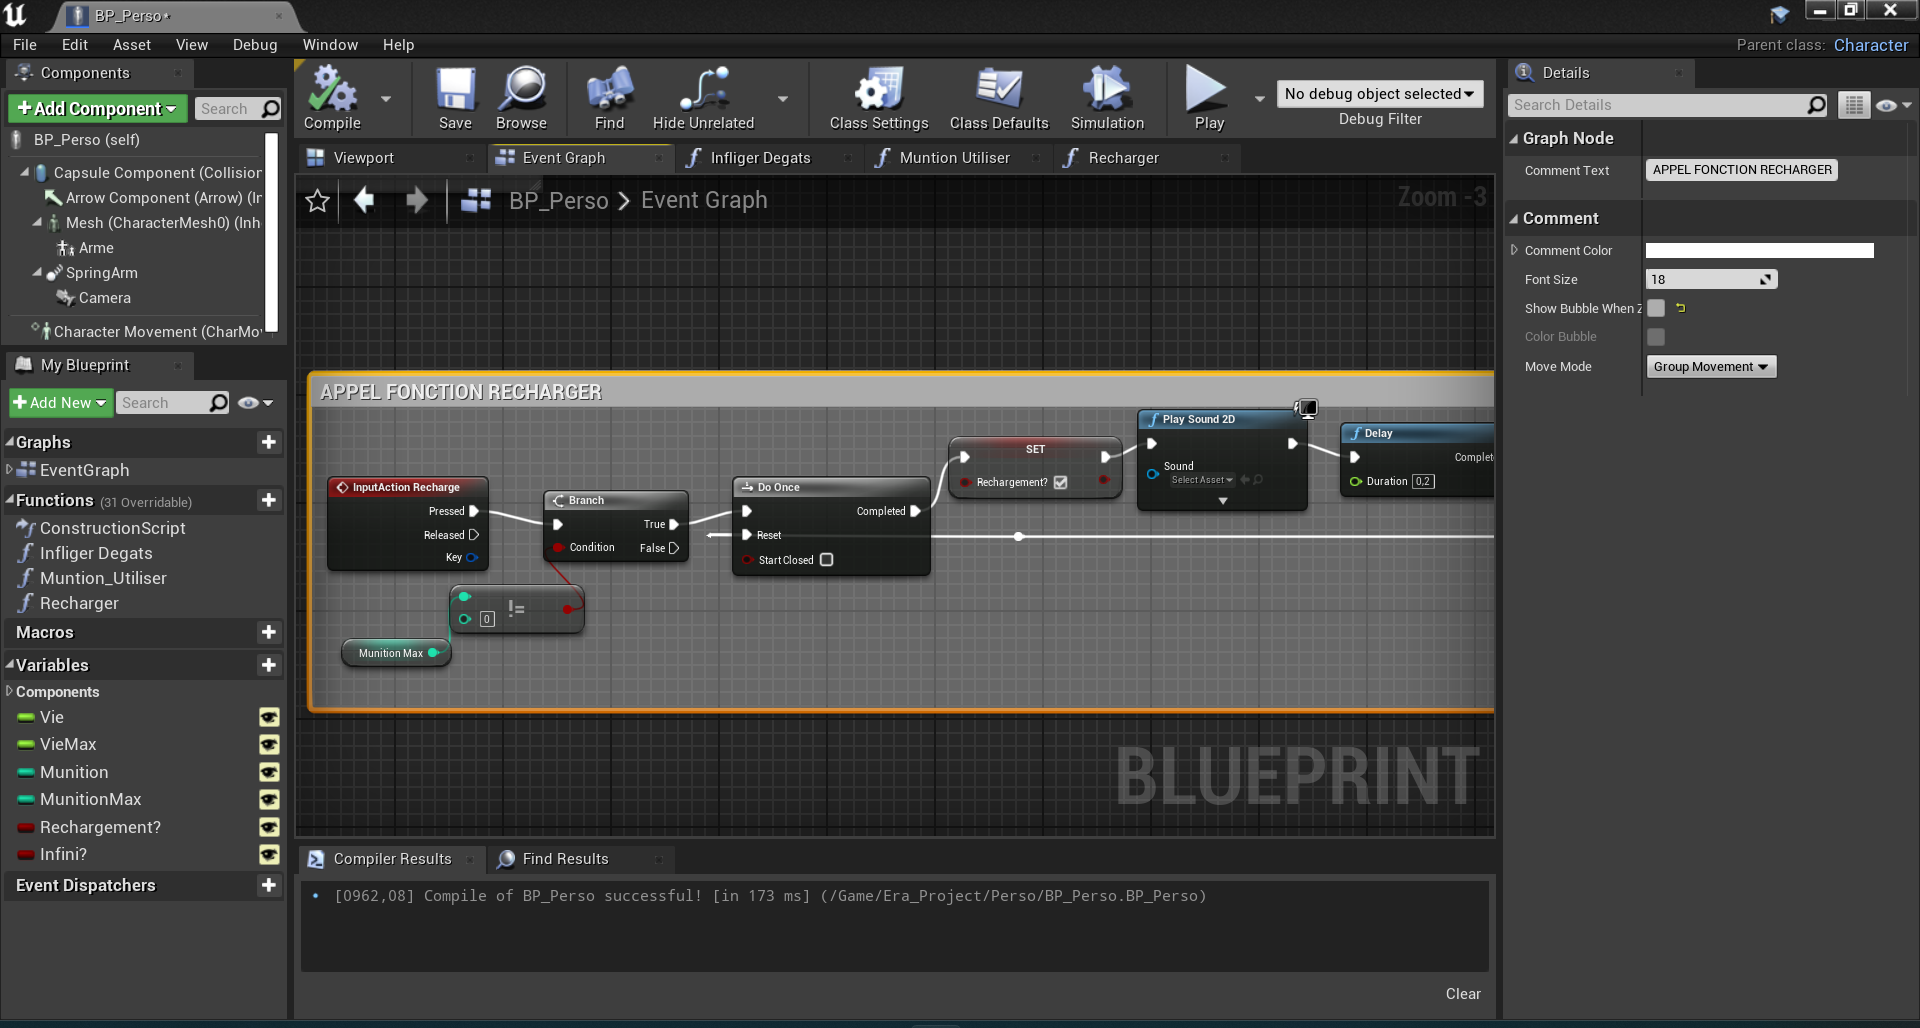The image size is (1920, 1028).
Task: Toggle visibility eye for MunitionMax variable
Action: tap(269, 799)
